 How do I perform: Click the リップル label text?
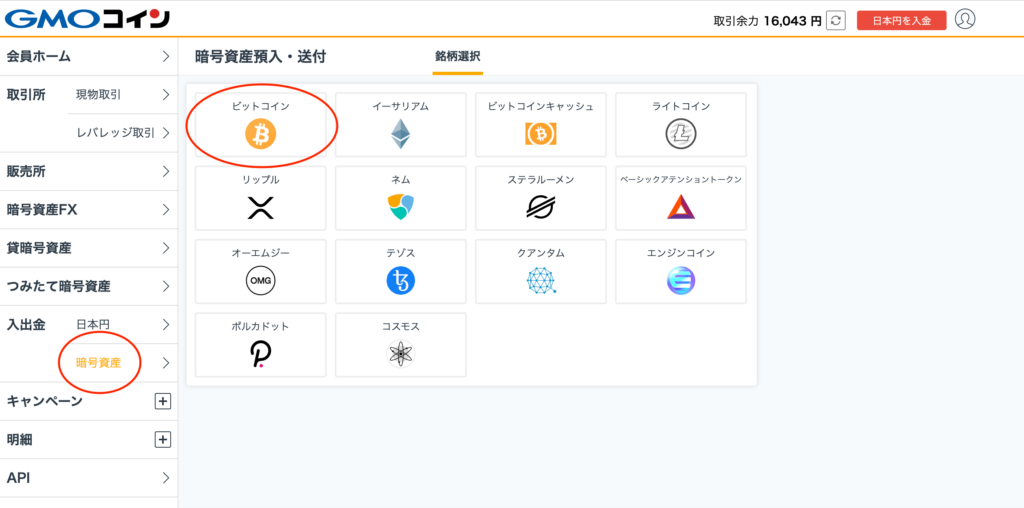click(261, 180)
